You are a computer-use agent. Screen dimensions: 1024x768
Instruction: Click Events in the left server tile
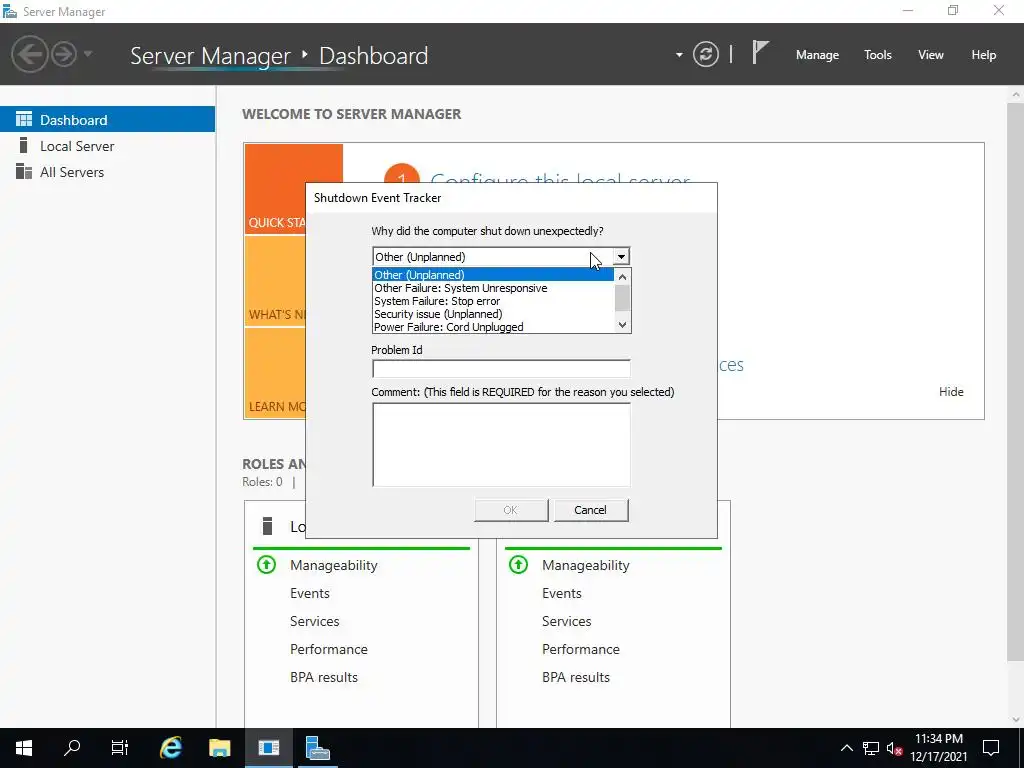click(310, 593)
